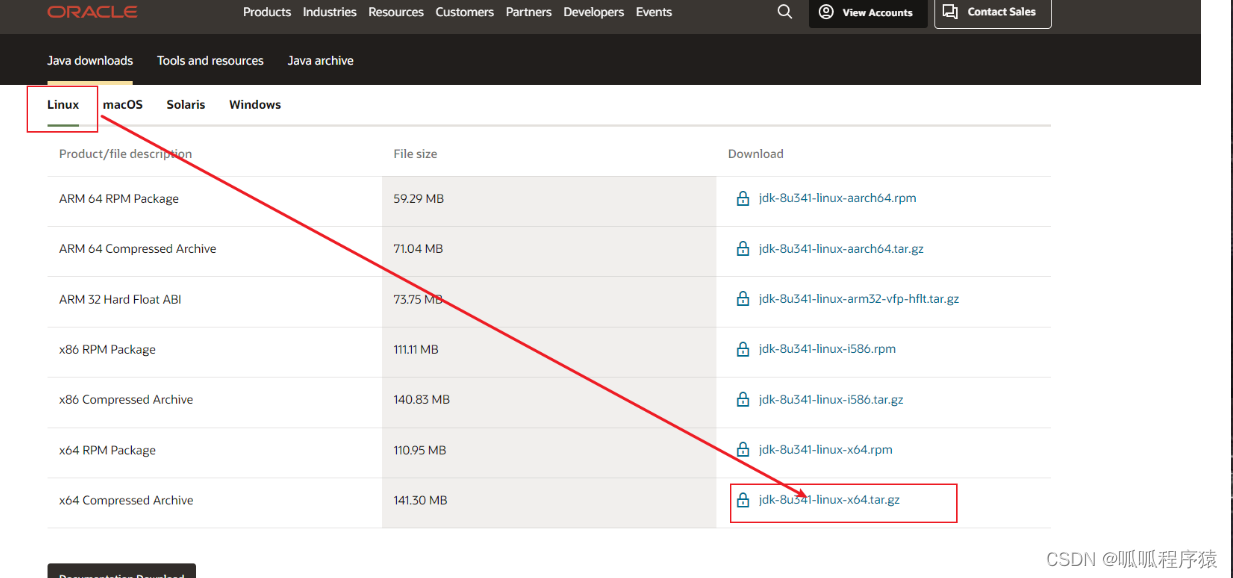Open the search magnifier icon
Viewport: 1233px width, 578px height.
[785, 12]
